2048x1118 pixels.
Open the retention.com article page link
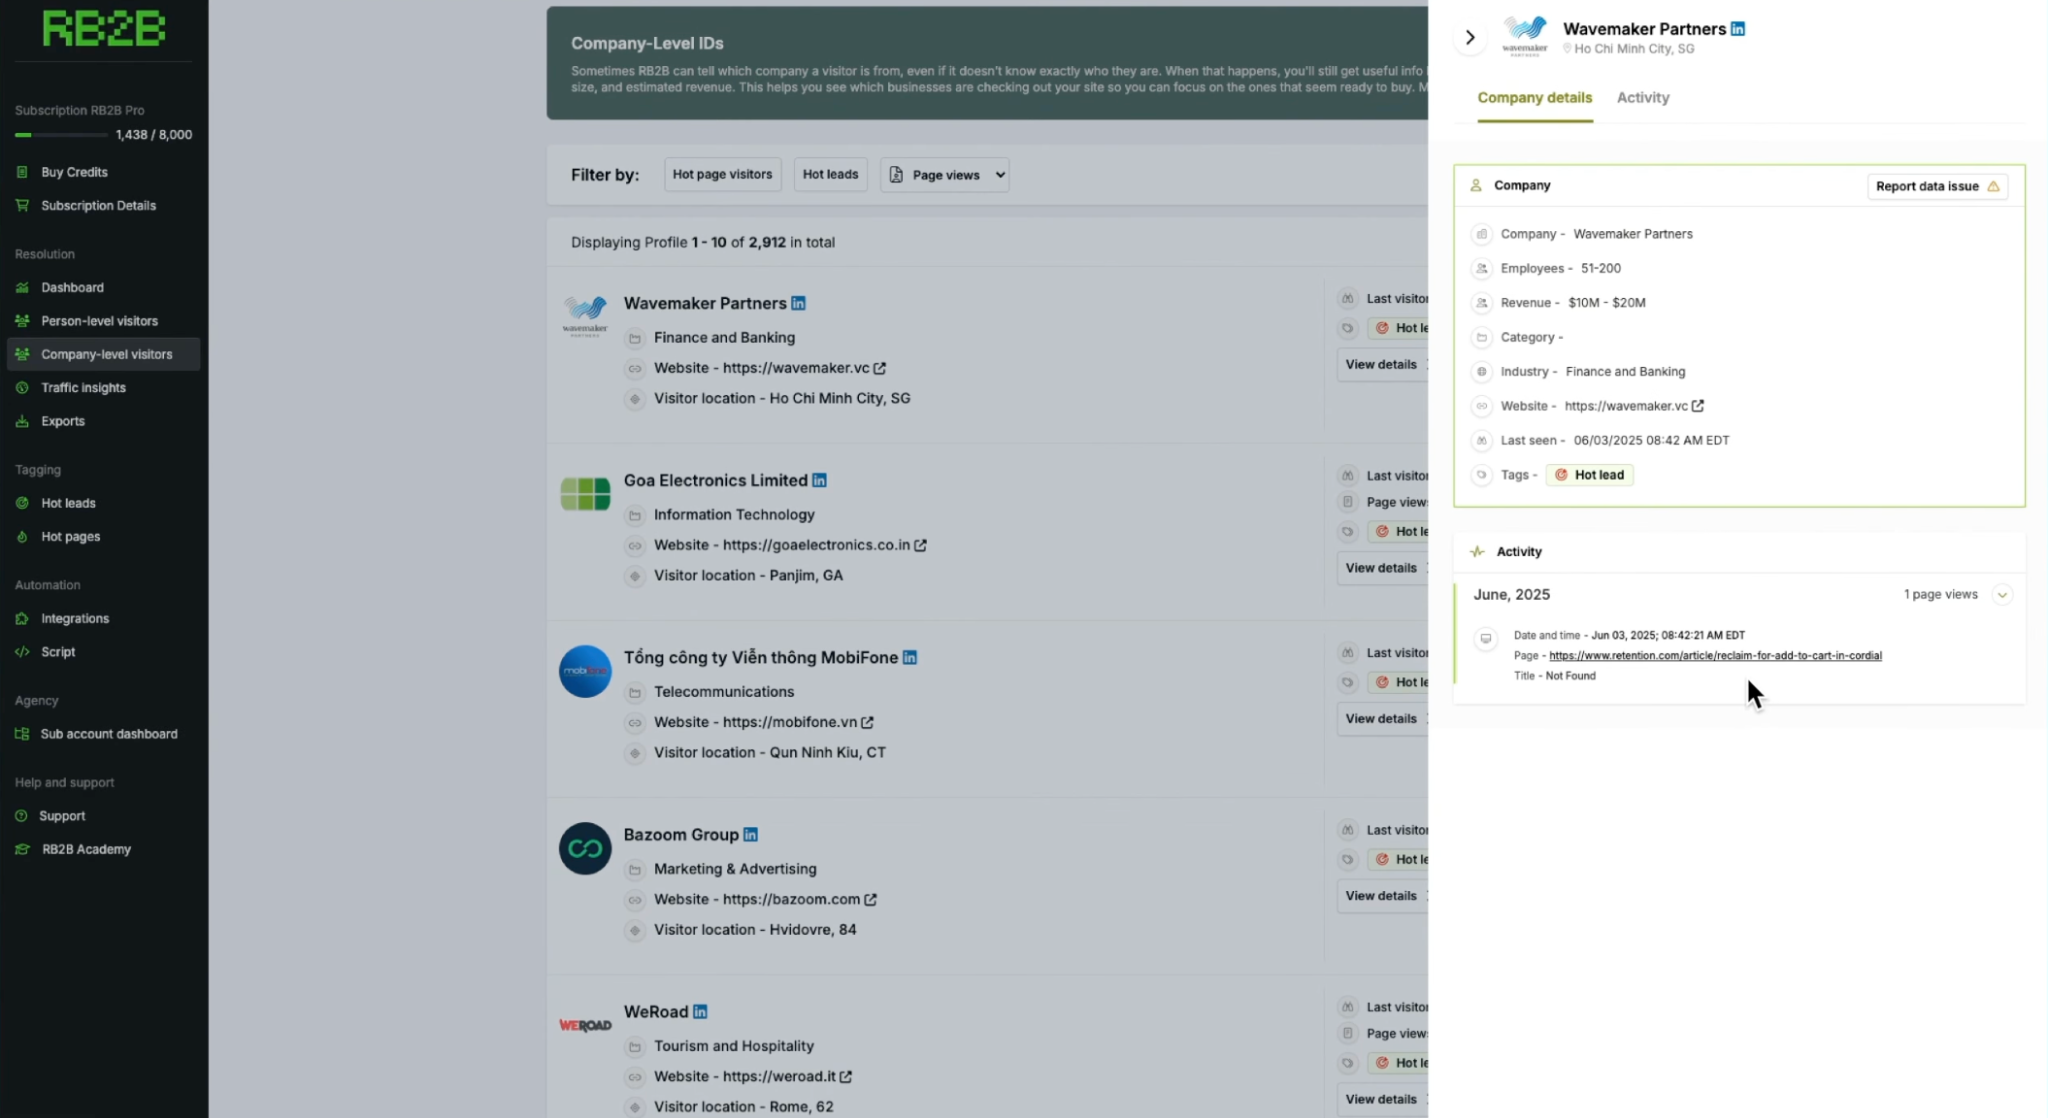(x=1715, y=656)
